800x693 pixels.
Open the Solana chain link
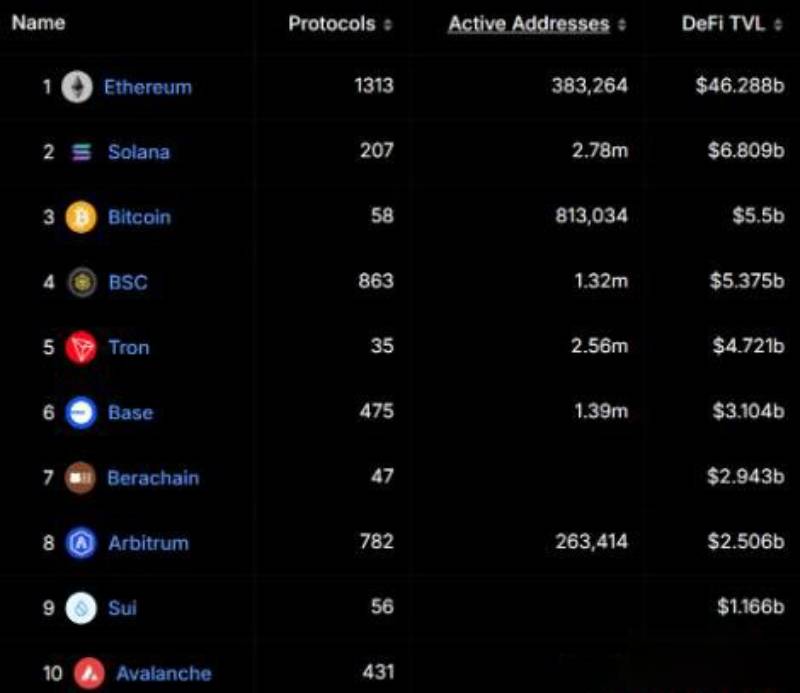tap(139, 152)
